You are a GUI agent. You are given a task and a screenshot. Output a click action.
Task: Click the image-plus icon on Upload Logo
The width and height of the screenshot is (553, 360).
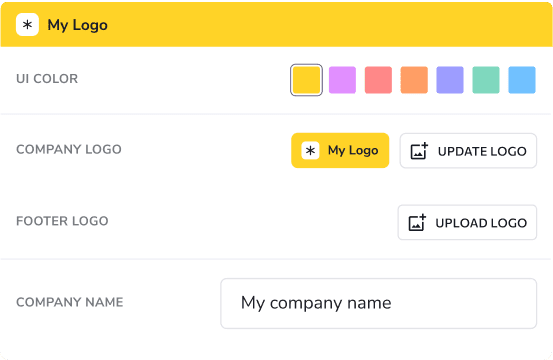coord(417,222)
